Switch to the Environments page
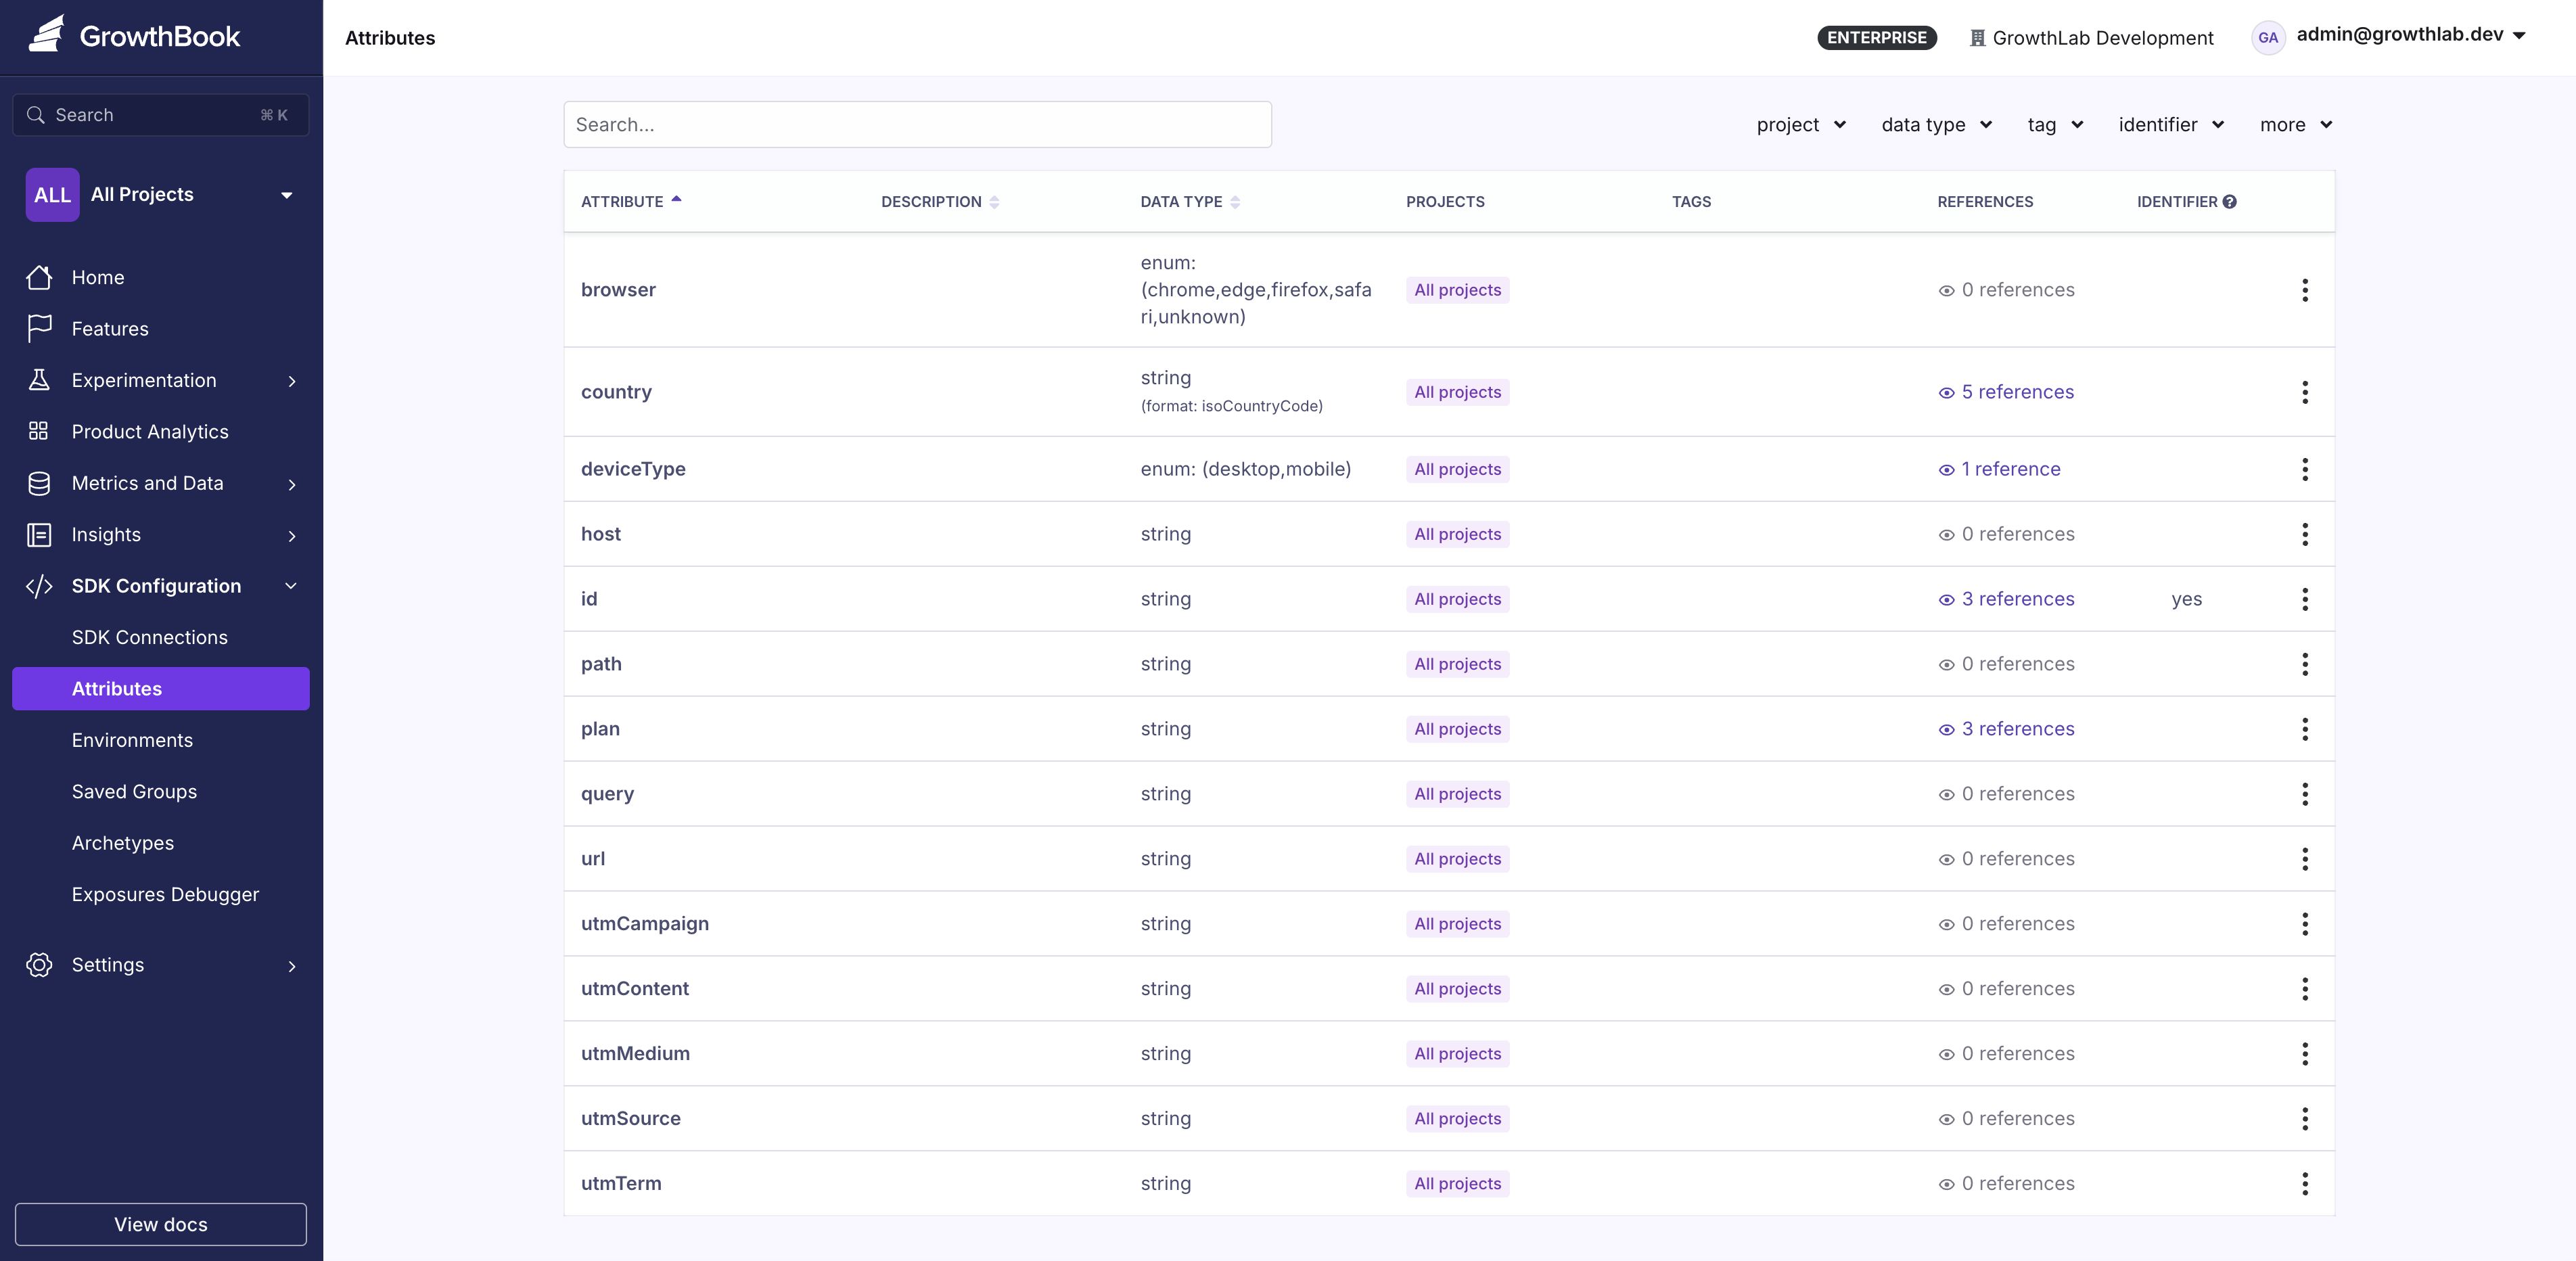Viewport: 2576px width, 1261px height. tap(132, 740)
